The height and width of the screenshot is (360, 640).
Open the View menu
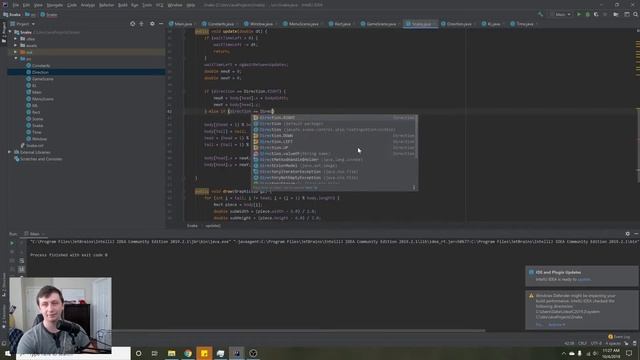click(38, 5)
